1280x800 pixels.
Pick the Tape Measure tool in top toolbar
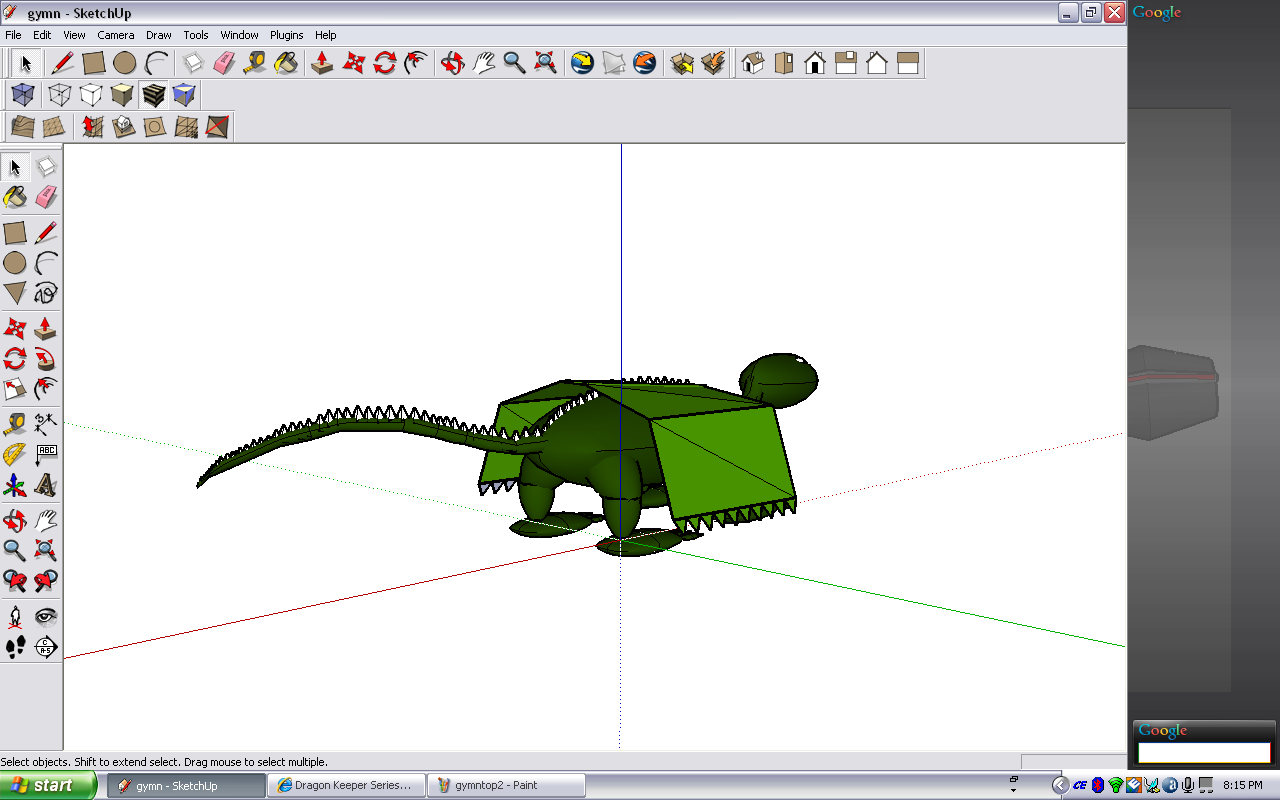[x=255, y=63]
